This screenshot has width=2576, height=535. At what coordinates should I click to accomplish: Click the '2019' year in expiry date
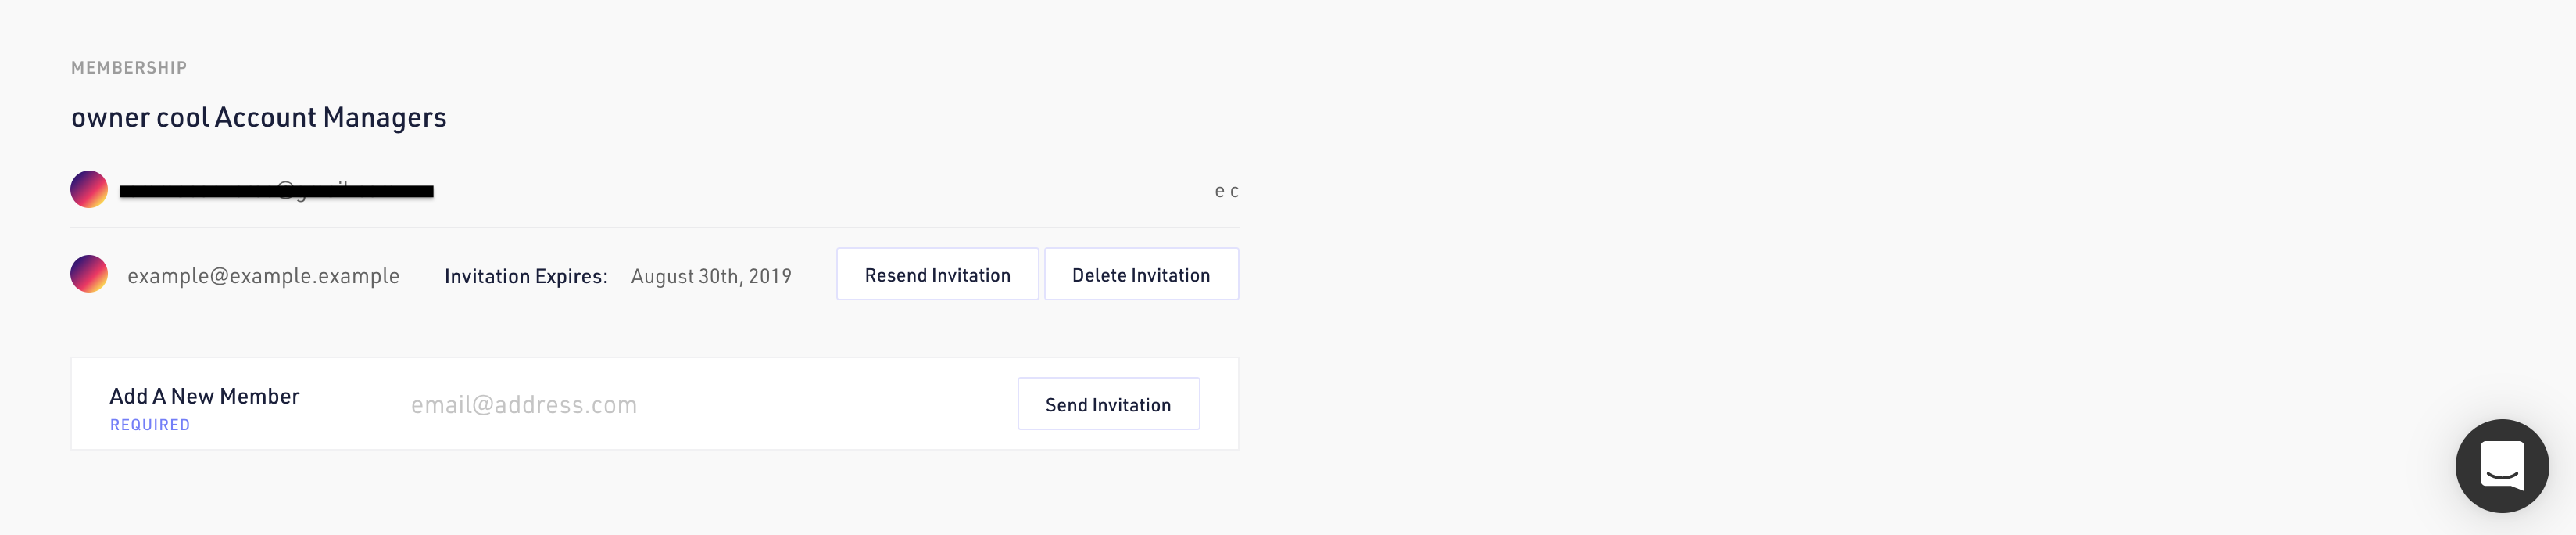(x=770, y=276)
